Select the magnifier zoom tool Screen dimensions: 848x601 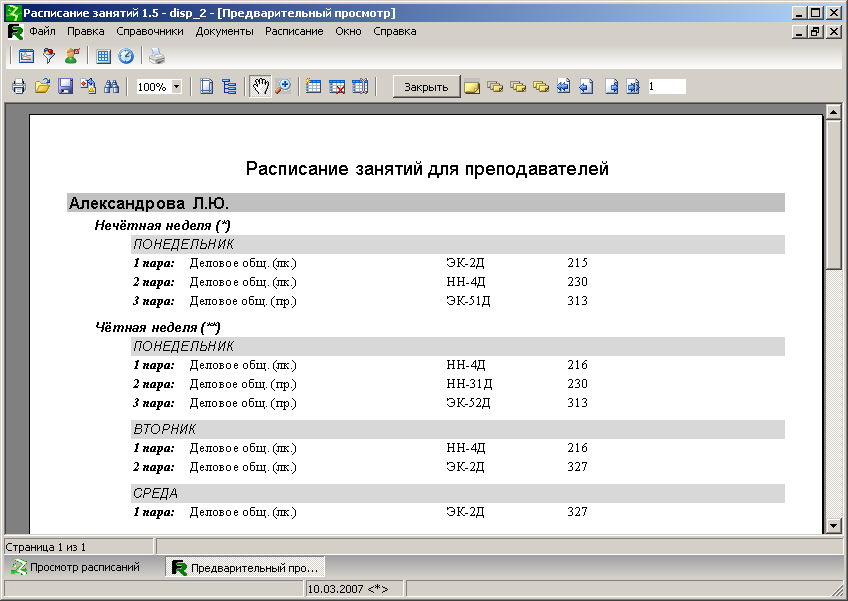click(x=283, y=87)
